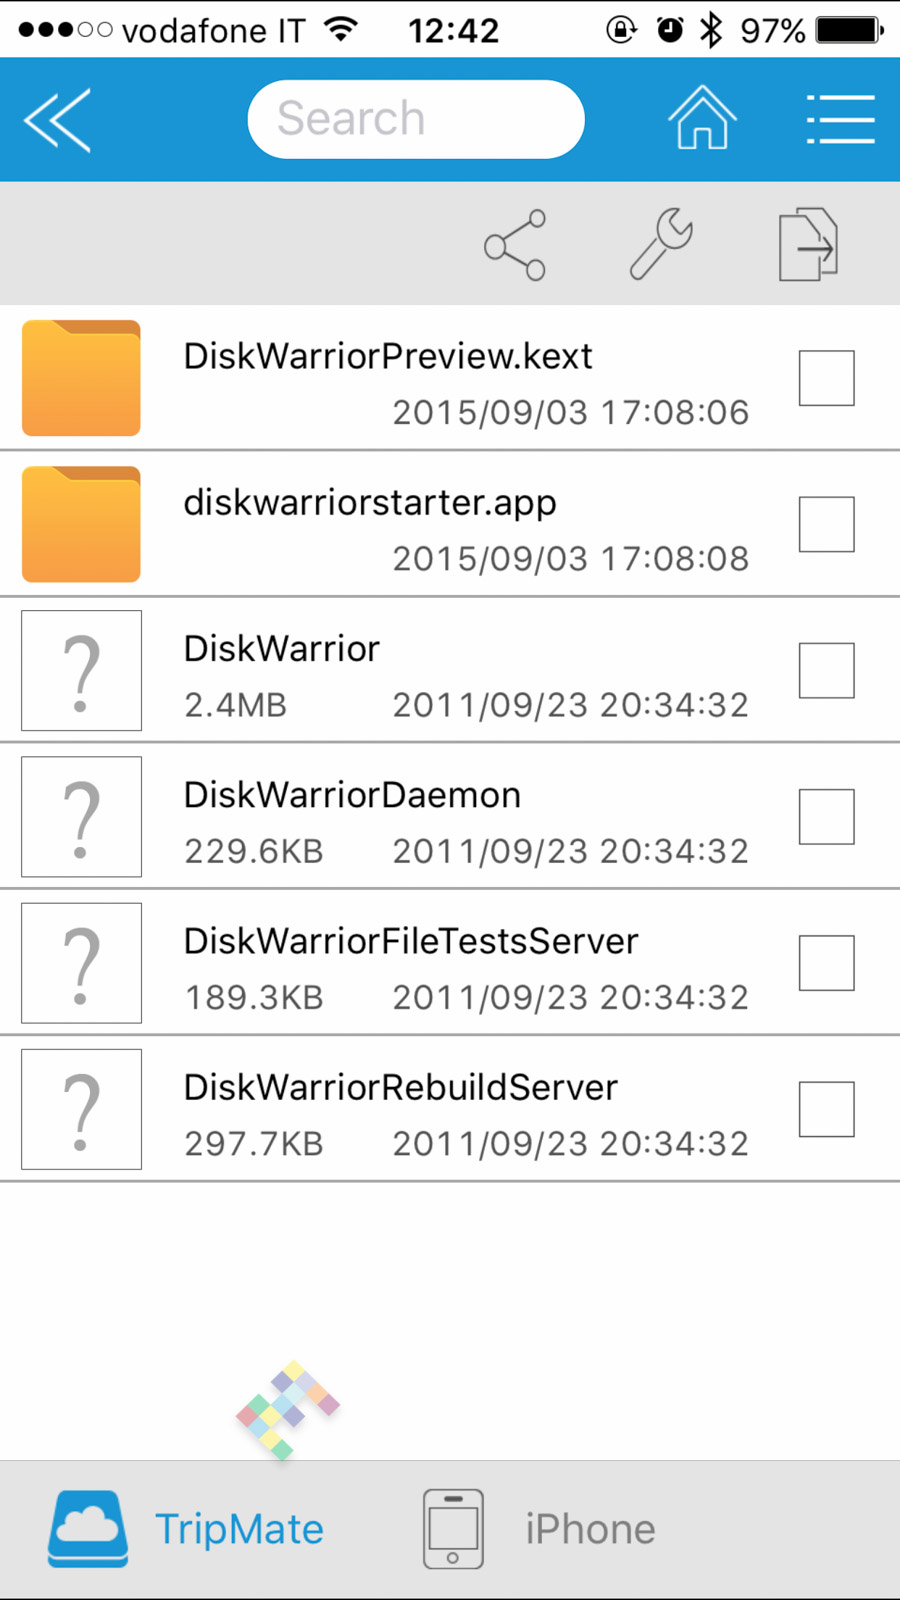Select the DiskWarriorFileTestsServer checkbox
900x1600 pixels.
[x=826, y=963]
